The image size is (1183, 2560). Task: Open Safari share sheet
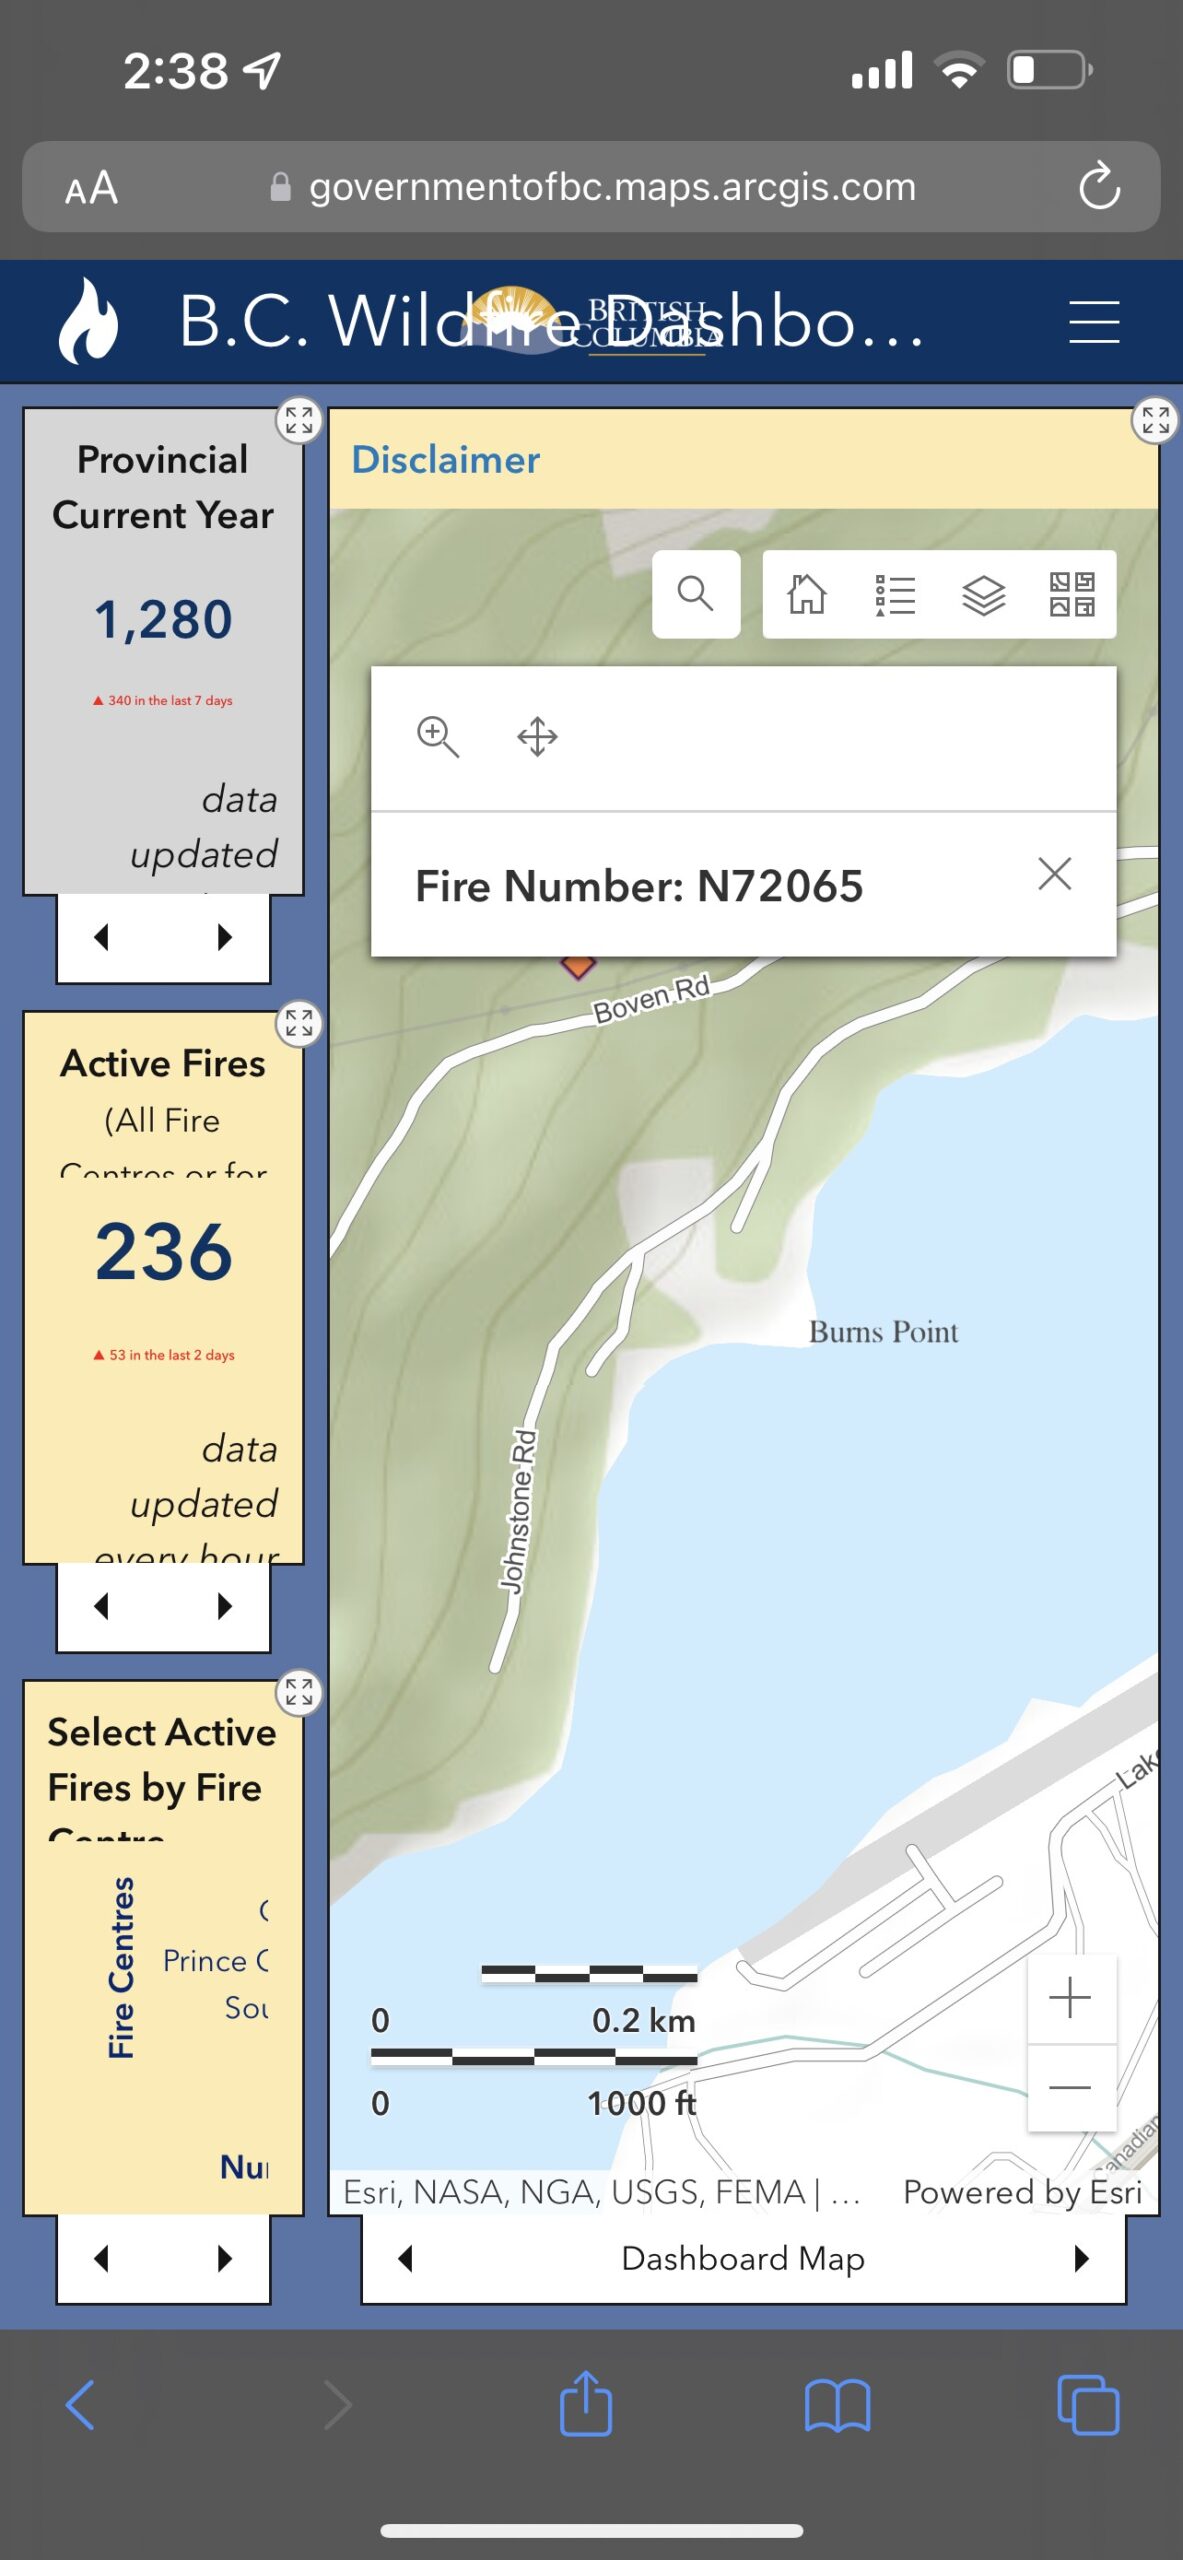tap(585, 2402)
